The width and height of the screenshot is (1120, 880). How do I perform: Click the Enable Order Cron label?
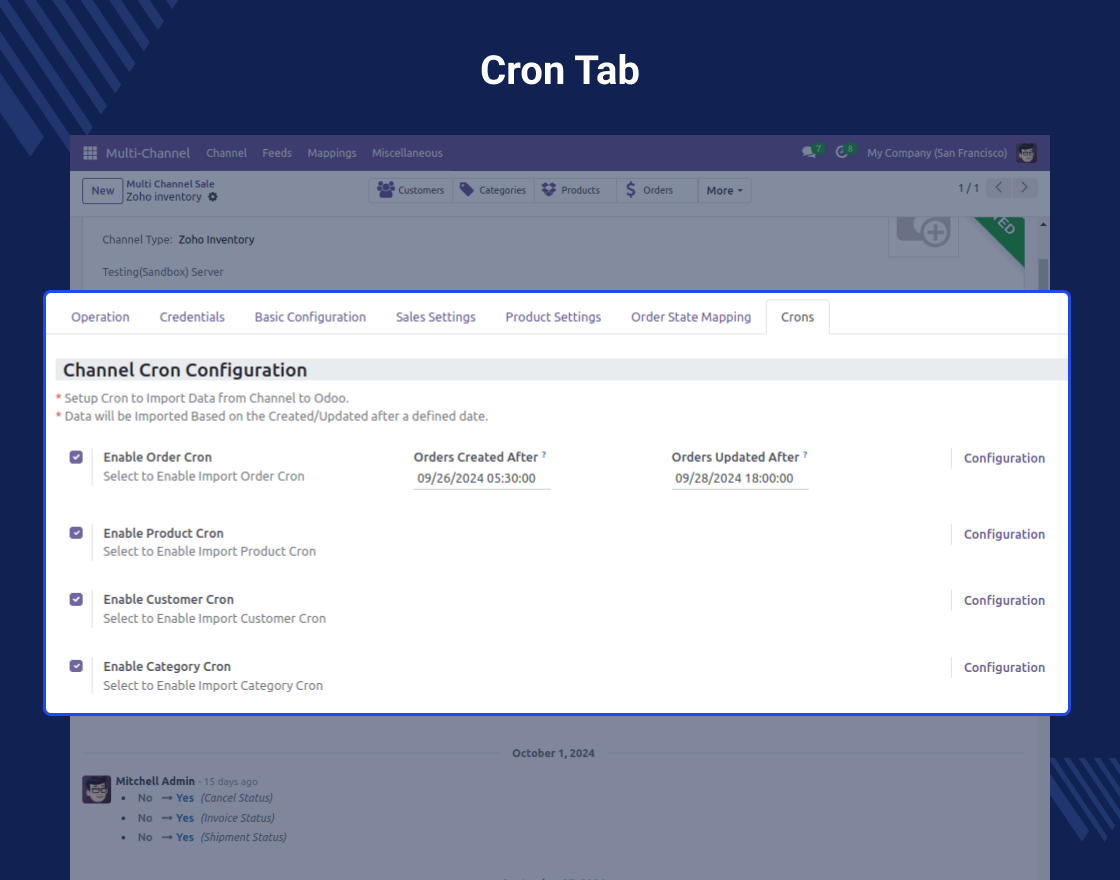(x=157, y=457)
